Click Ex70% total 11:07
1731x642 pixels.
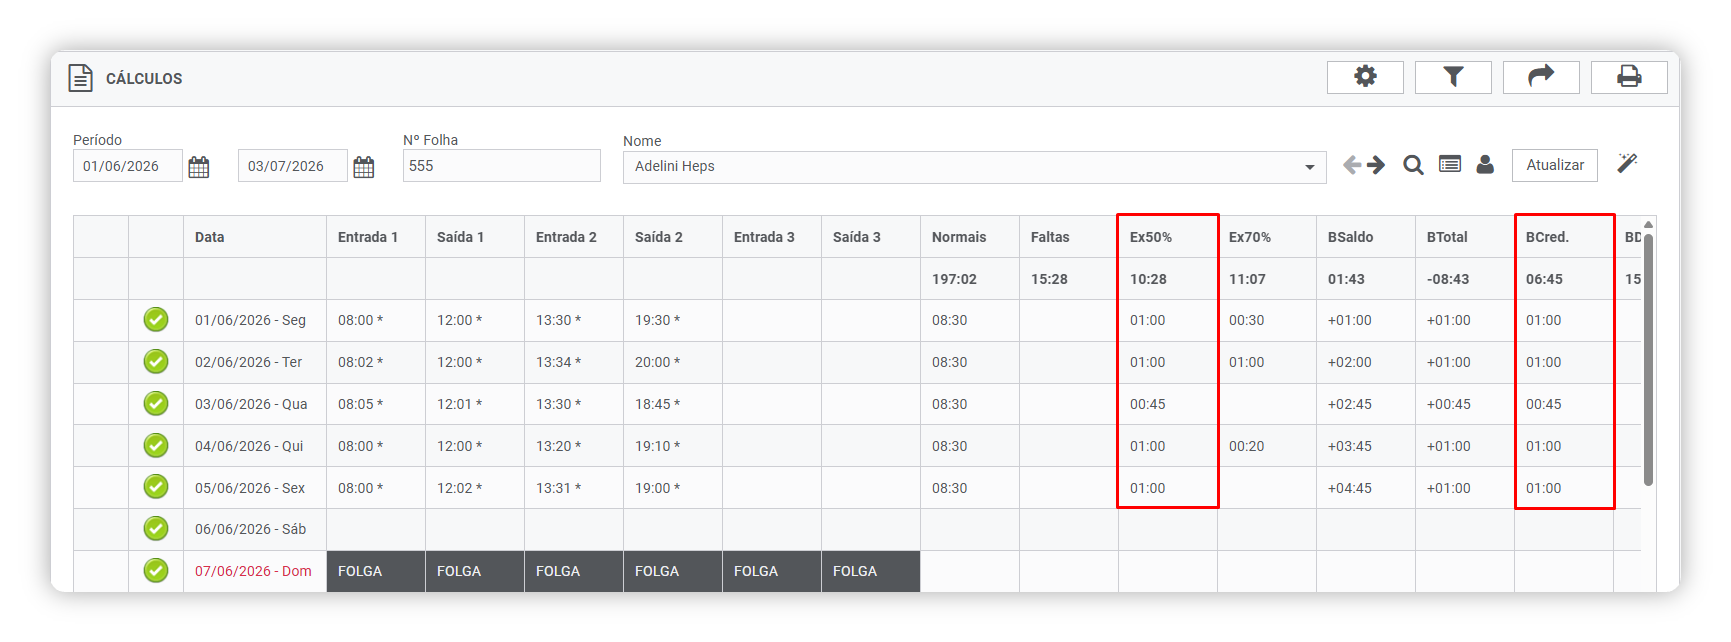pos(1267,279)
